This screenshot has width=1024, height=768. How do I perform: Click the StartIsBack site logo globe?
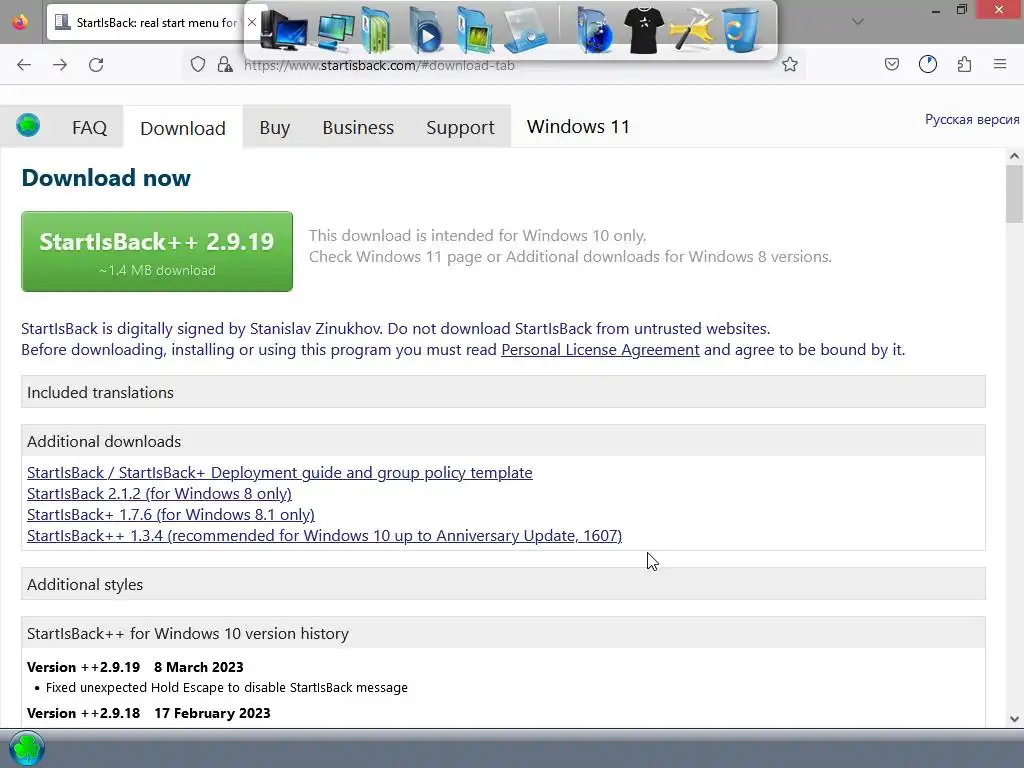click(28, 125)
